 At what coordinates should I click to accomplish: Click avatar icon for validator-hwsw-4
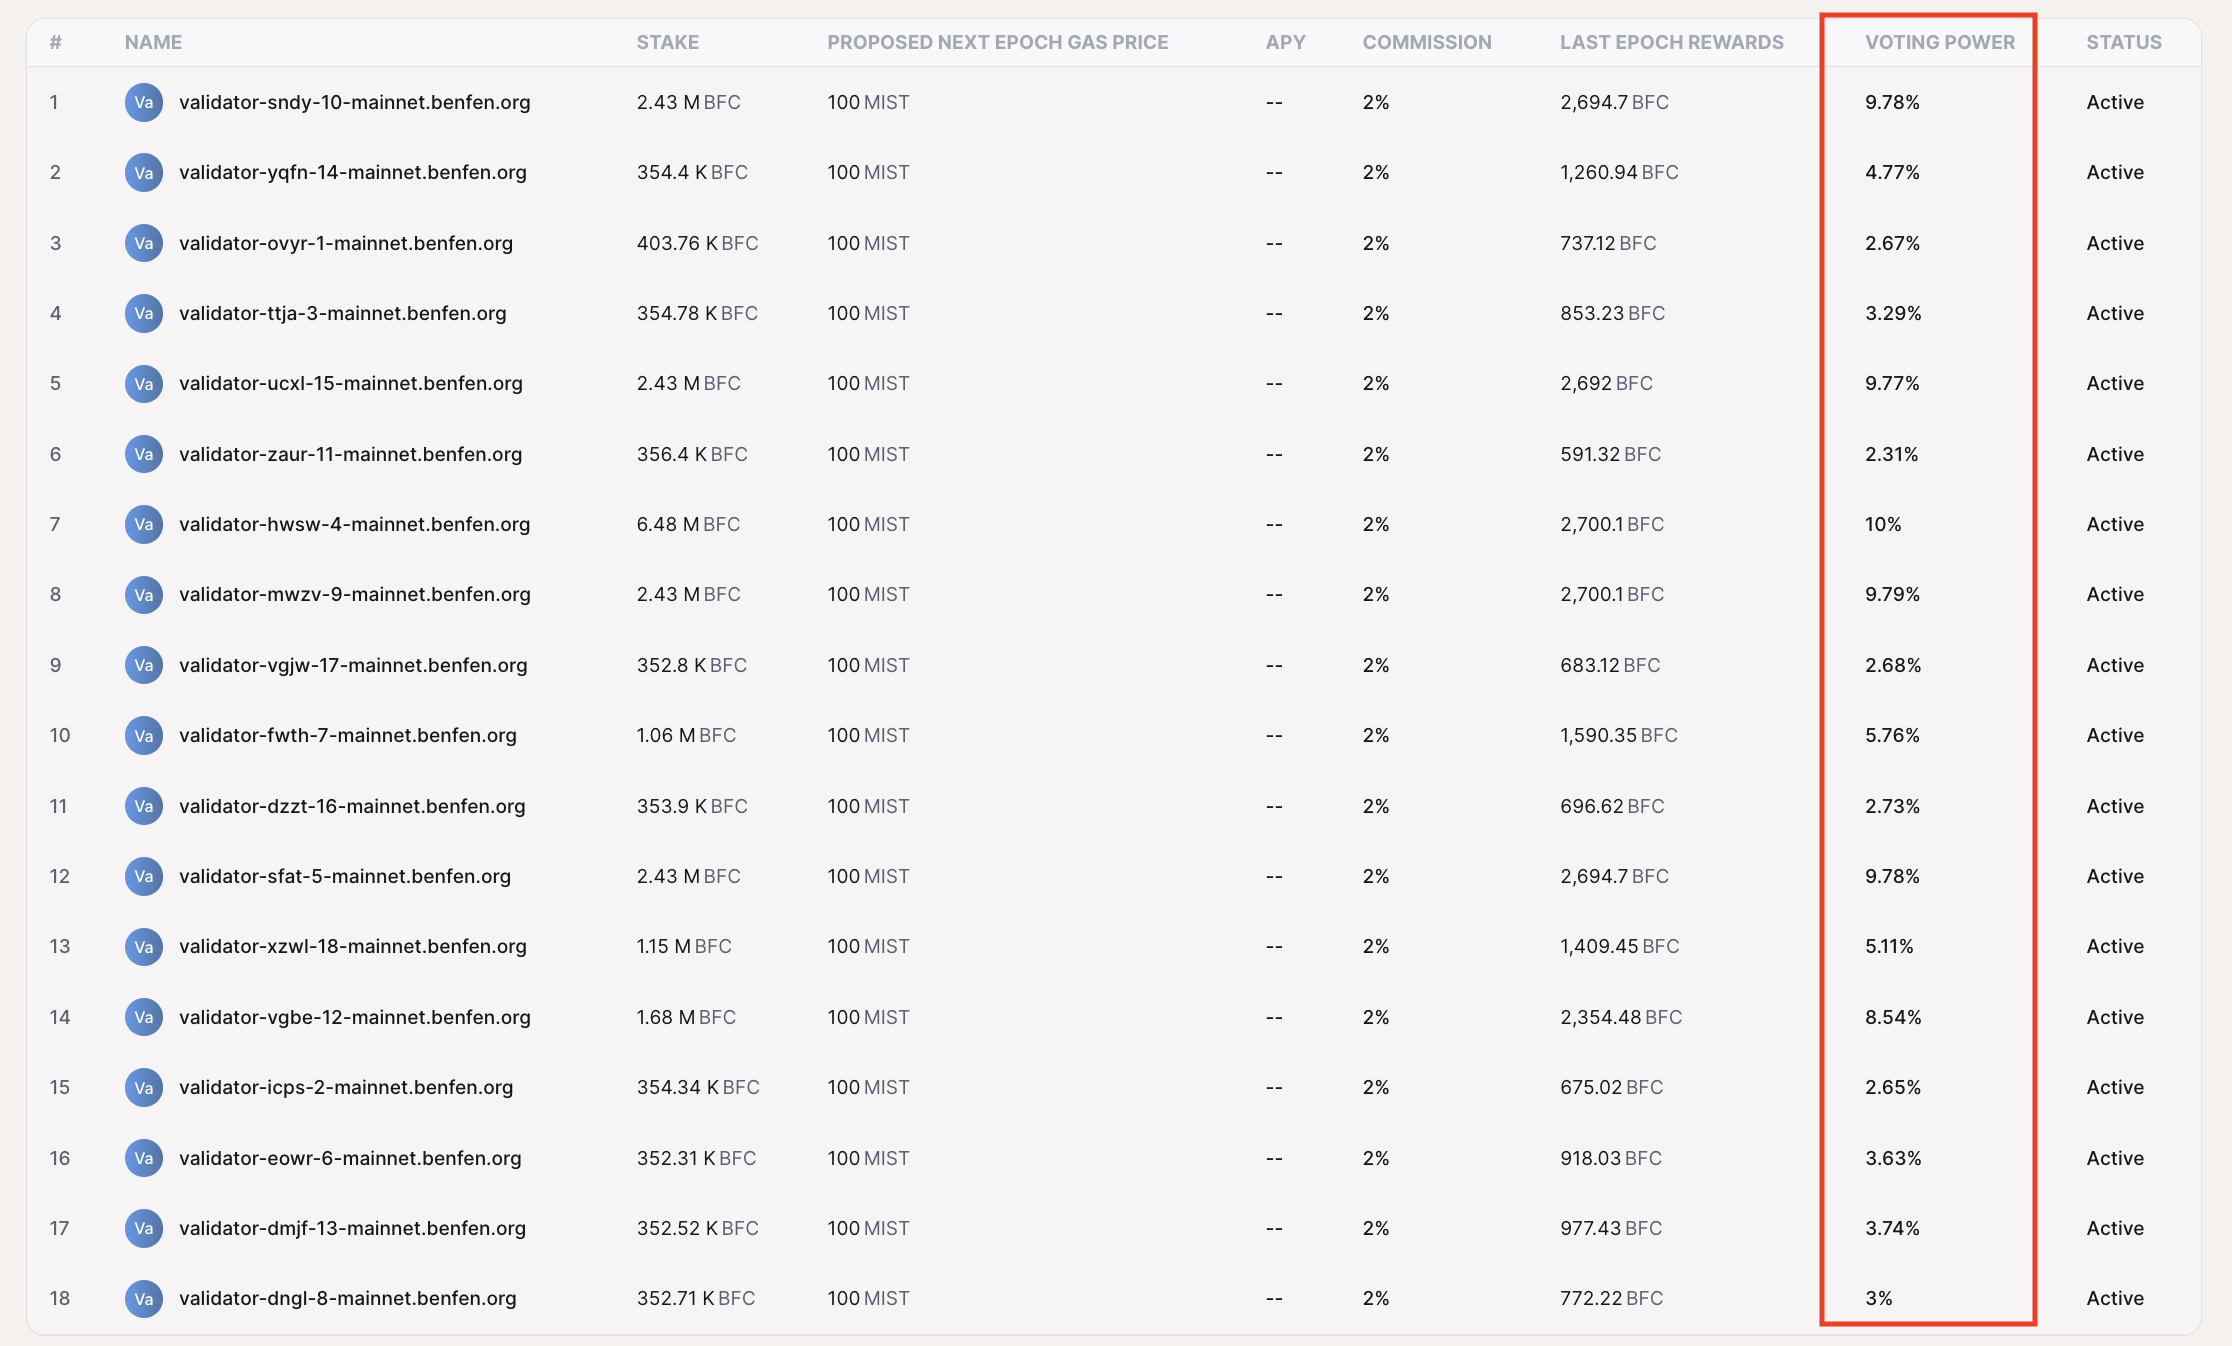pos(144,524)
